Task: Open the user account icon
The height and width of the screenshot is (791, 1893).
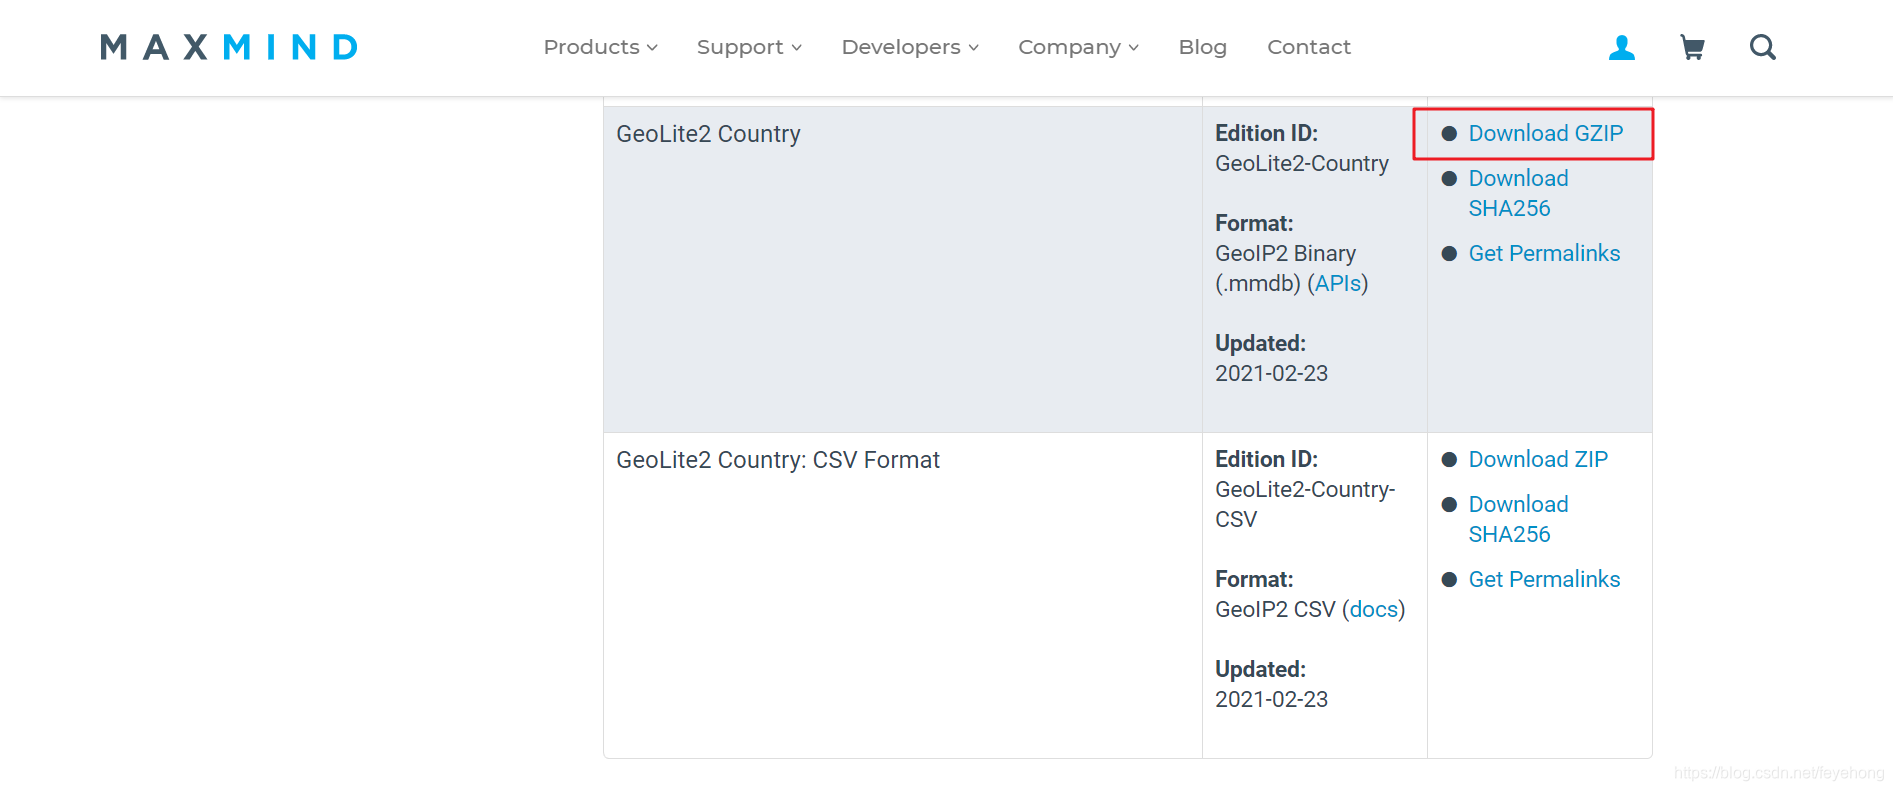Action: tap(1621, 47)
